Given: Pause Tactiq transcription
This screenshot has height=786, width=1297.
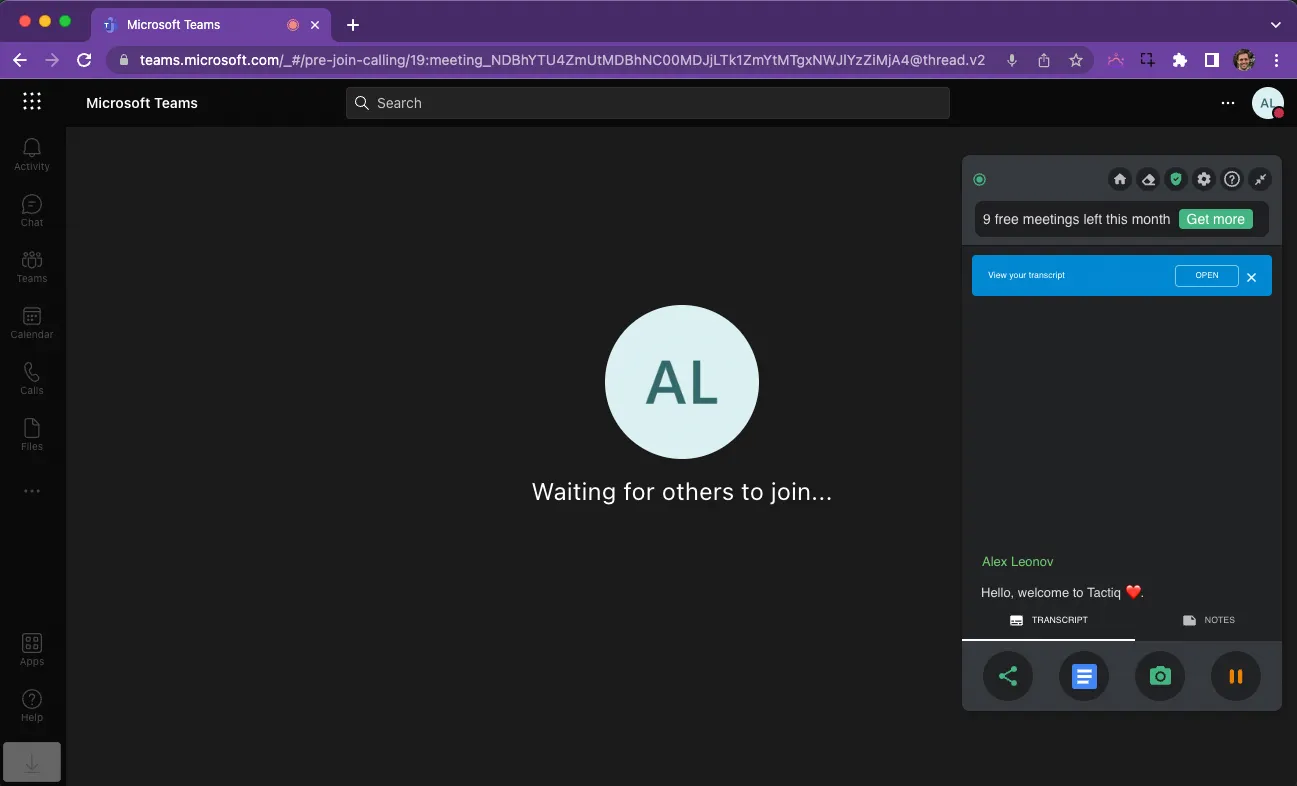Looking at the screenshot, I should point(1236,676).
